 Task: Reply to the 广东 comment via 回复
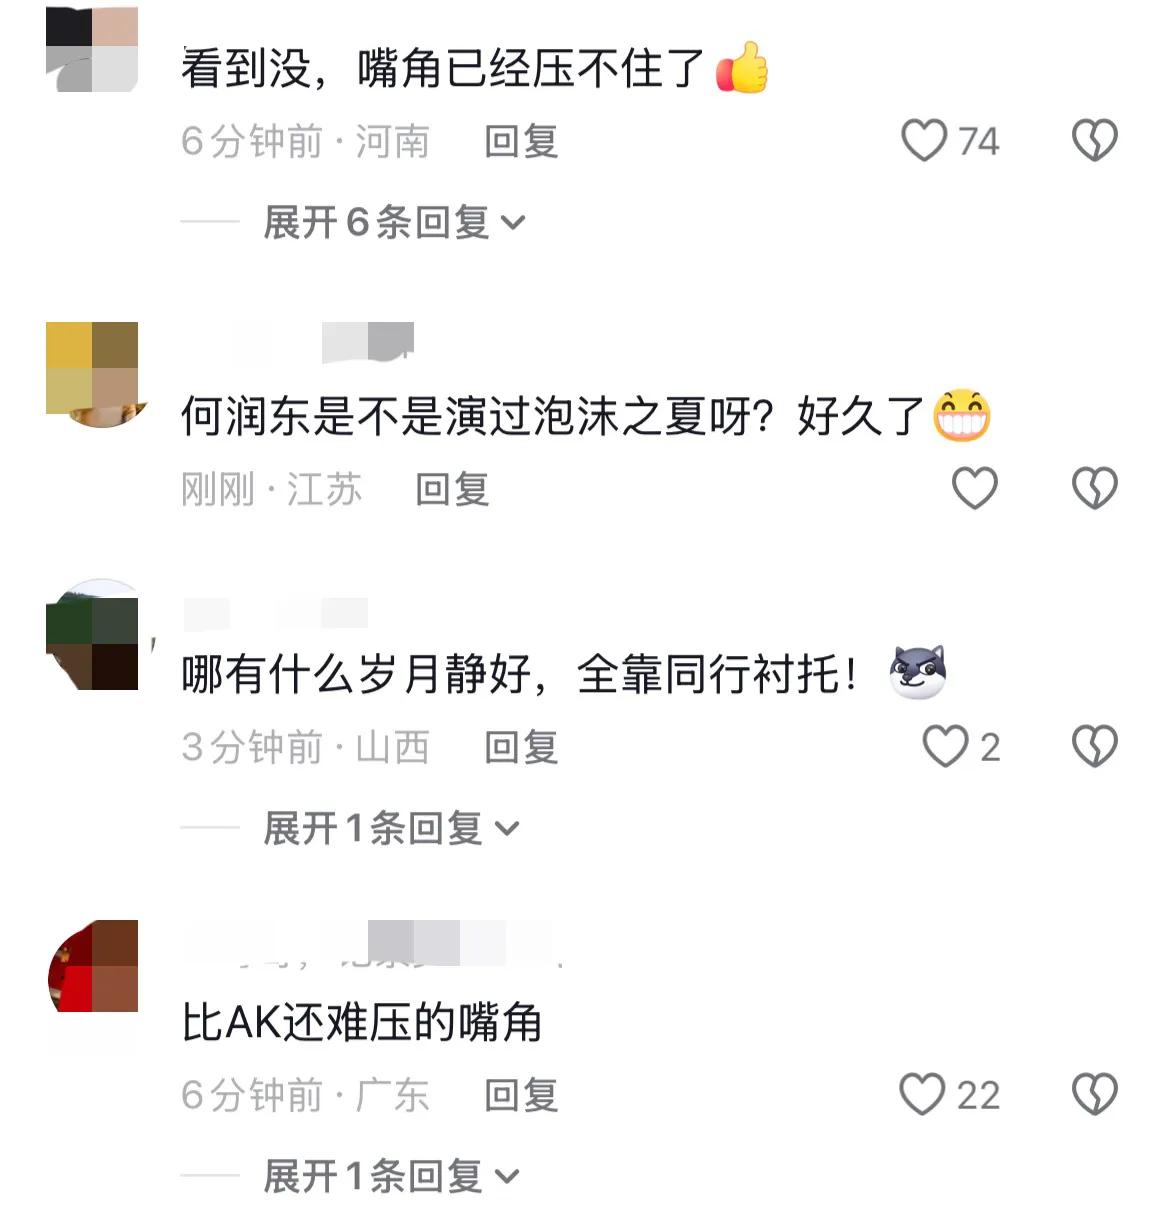click(521, 1095)
